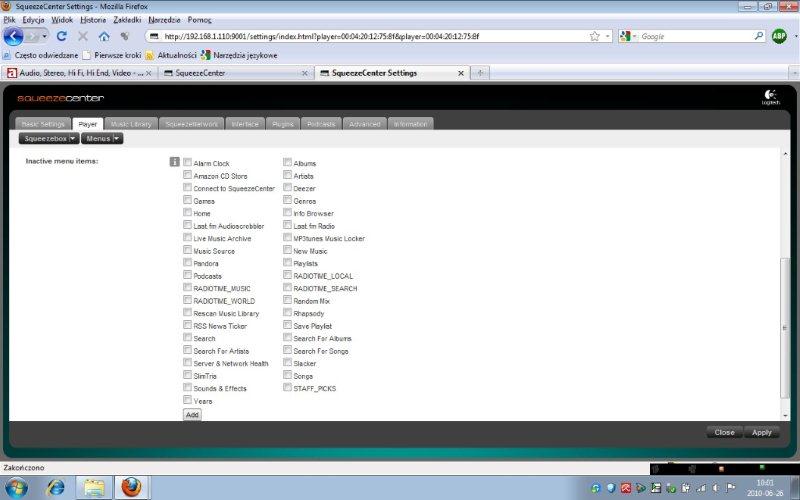Image resolution: width=800 pixels, height=500 pixels.
Task: Select the Years checkbox
Action: 187,400
